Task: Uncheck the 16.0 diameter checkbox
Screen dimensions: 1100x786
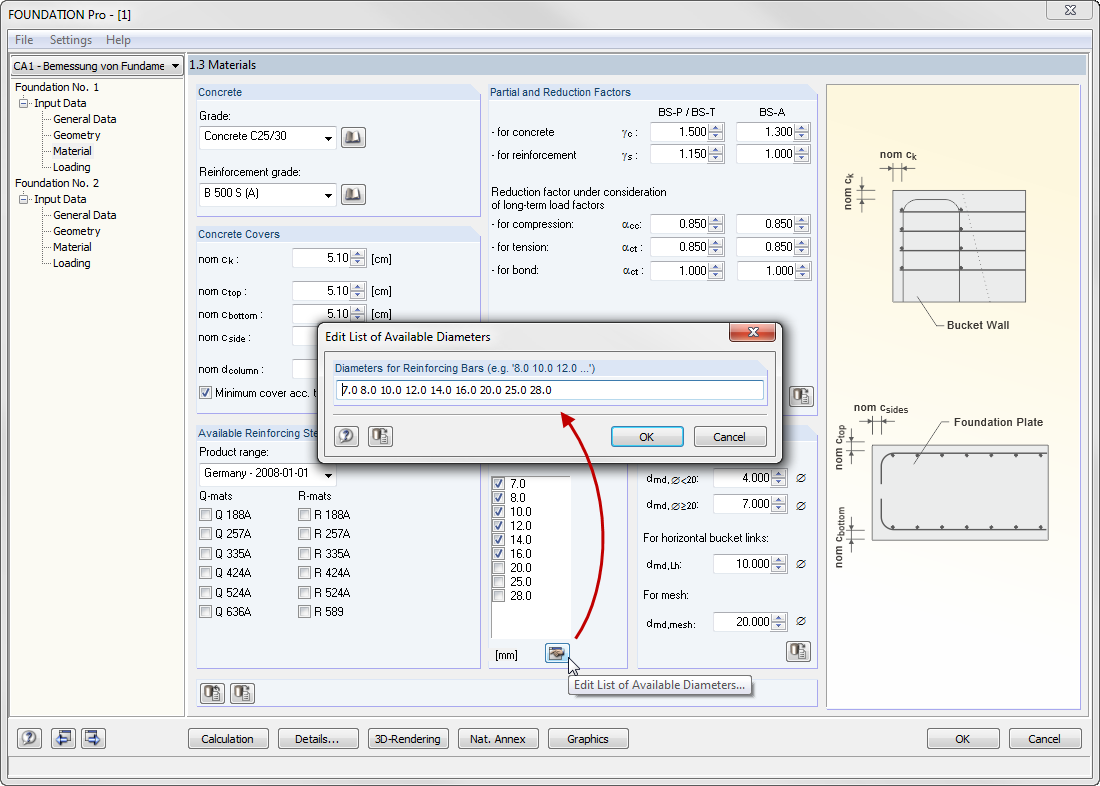Action: point(499,554)
